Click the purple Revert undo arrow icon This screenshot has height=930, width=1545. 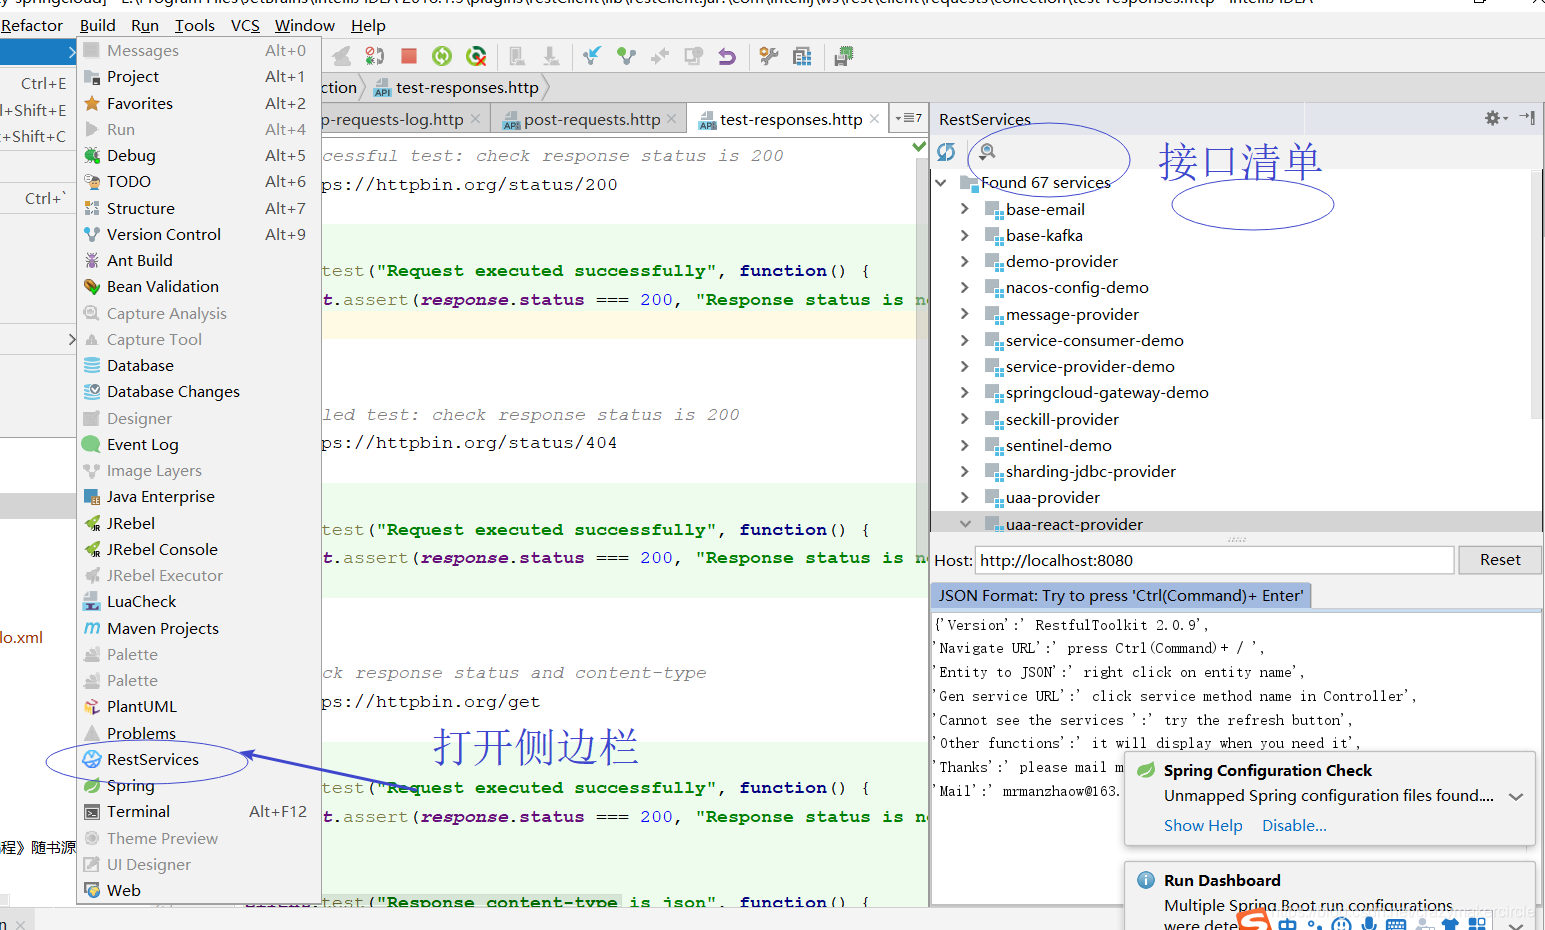[727, 56]
